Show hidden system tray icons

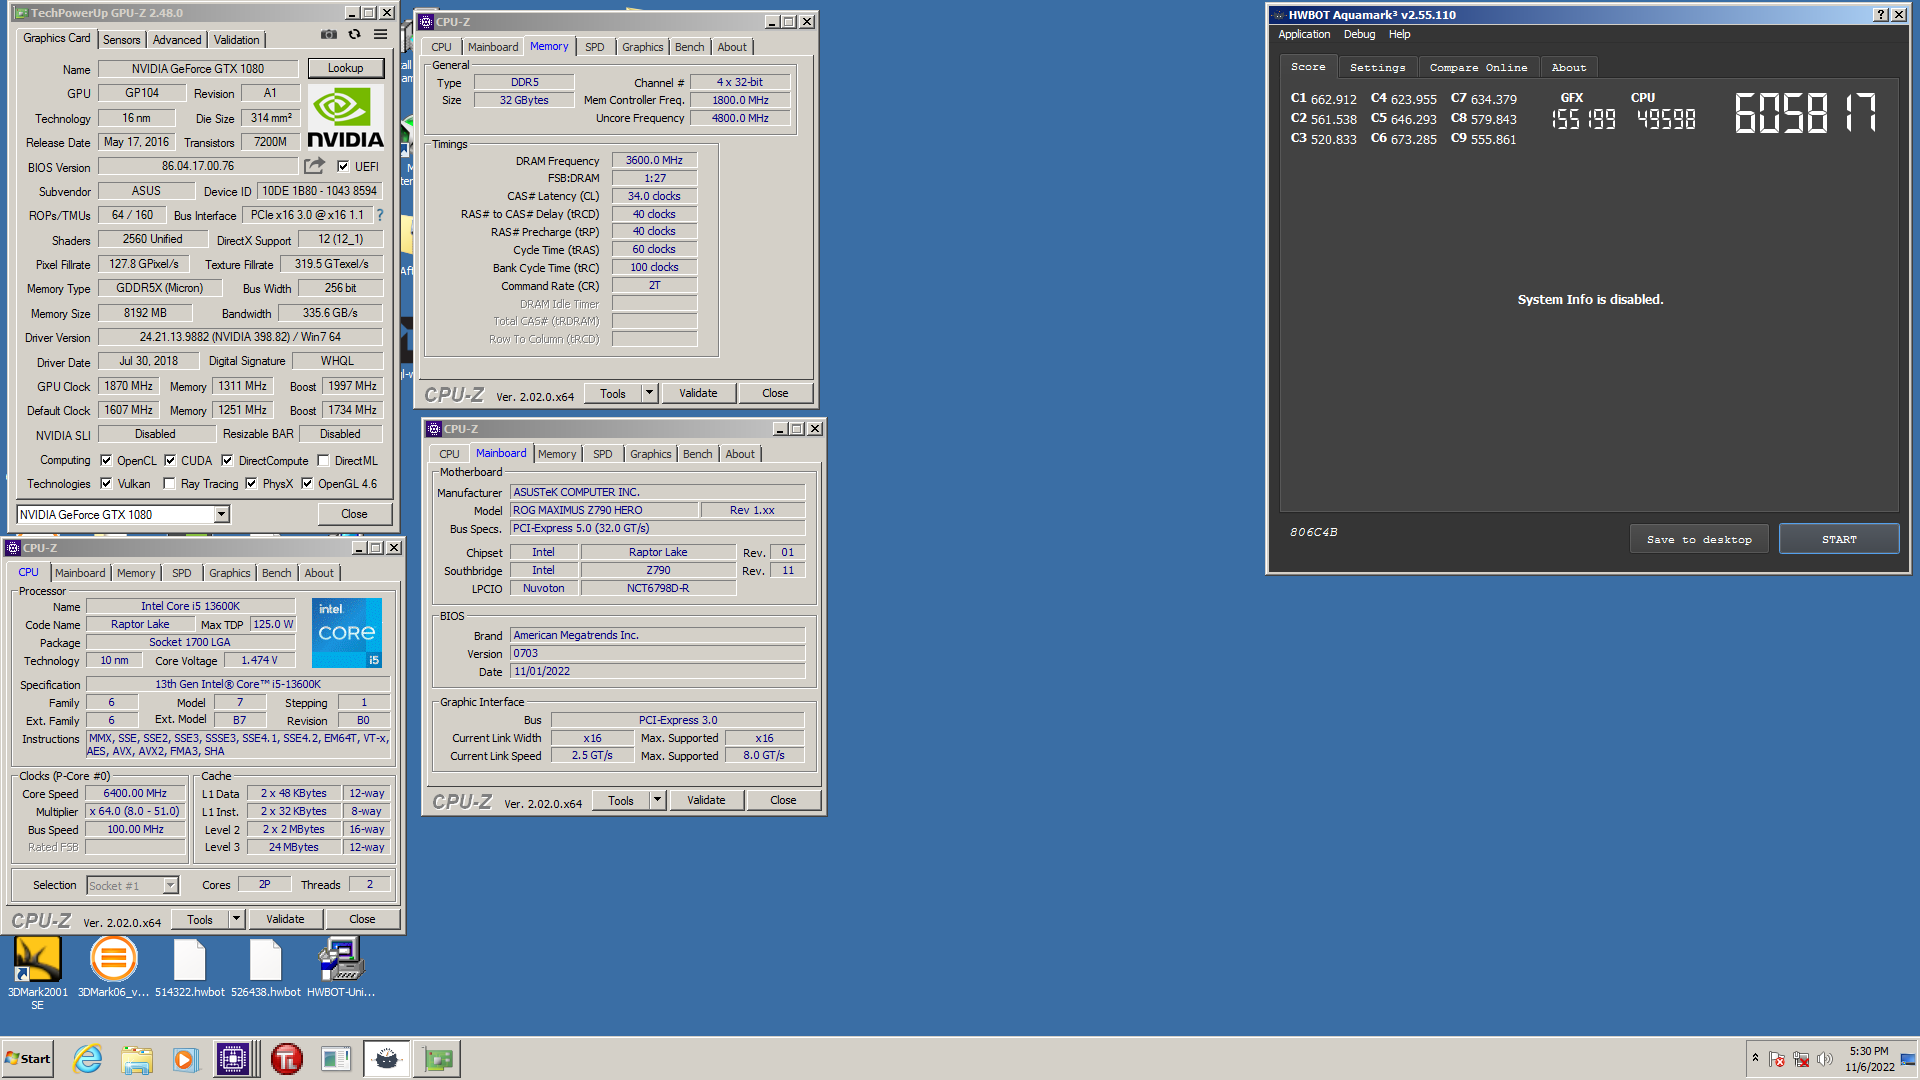(1755, 1058)
